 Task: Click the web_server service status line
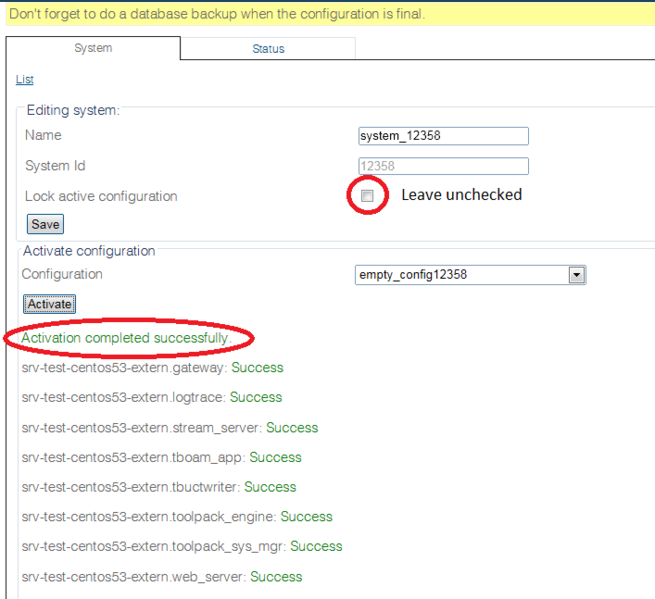coord(162,576)
